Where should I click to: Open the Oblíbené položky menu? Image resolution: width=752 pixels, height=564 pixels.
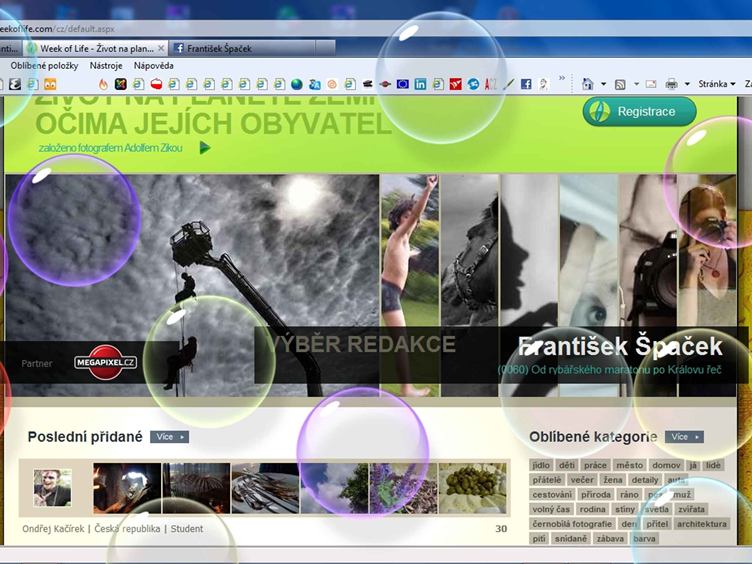click(44, 66)
